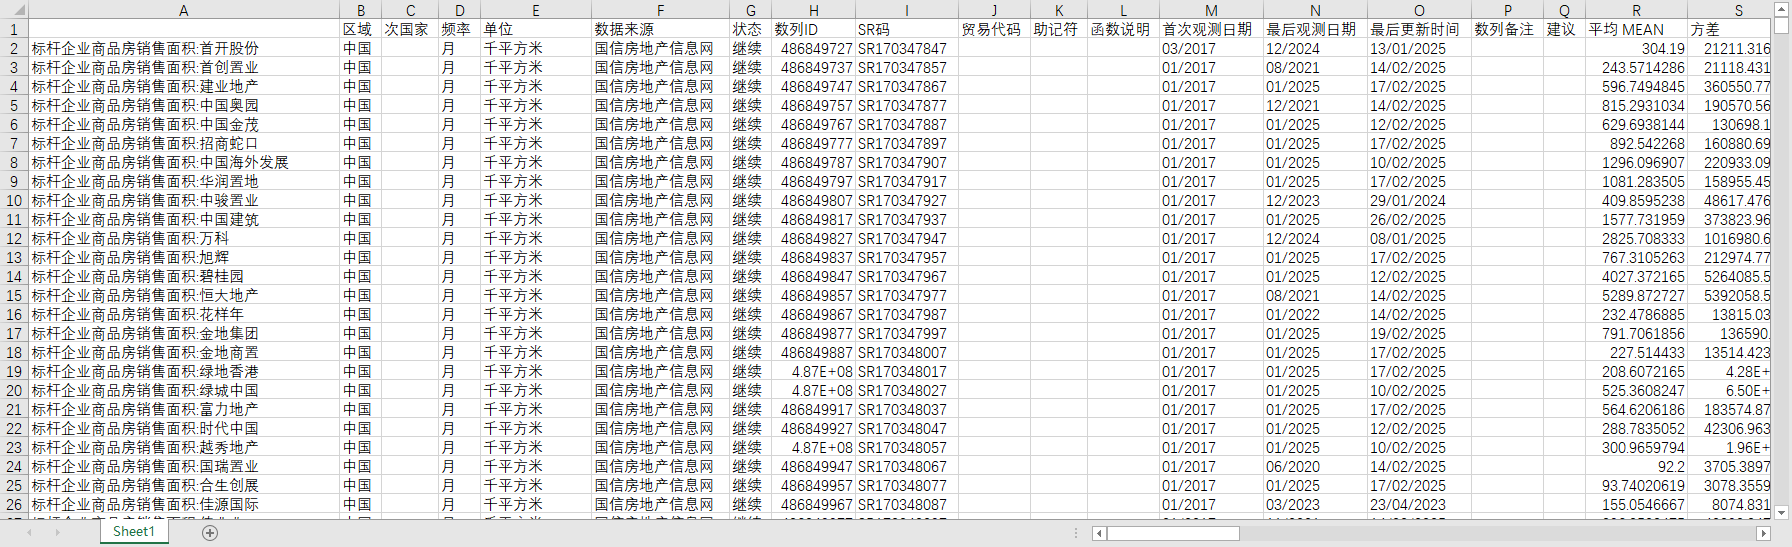Select column M header
The image size is (1792, 547).
(1211, 10)
